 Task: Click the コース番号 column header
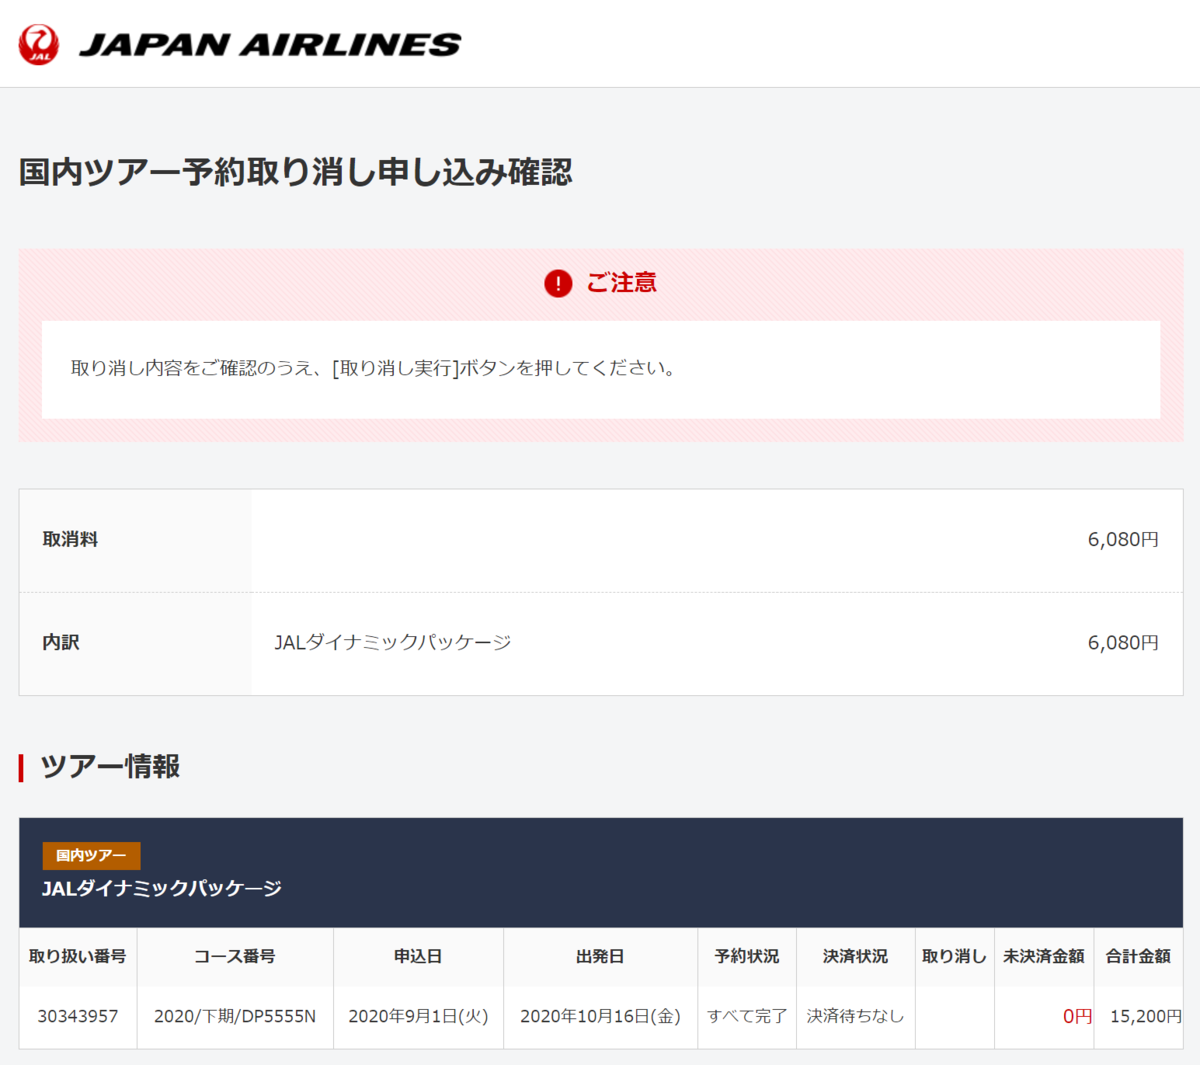[235, 956]
